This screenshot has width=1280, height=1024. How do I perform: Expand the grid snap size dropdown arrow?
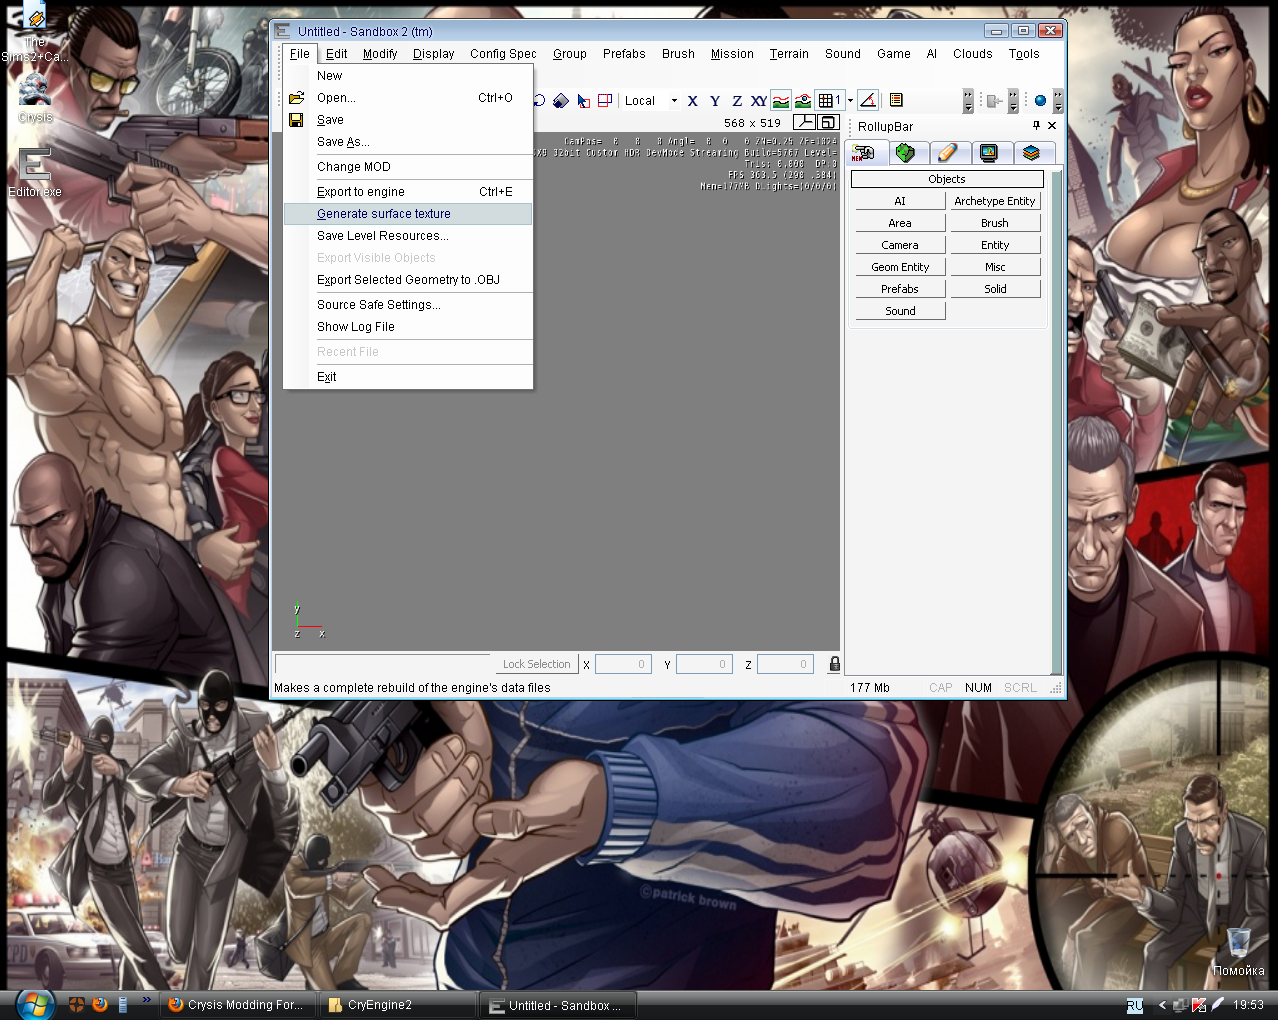coord(851,101)
